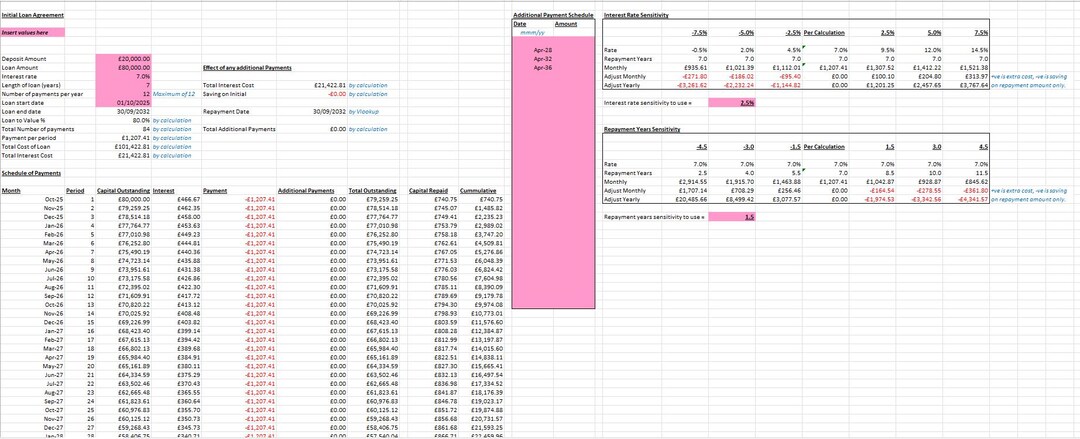Click the '10.0' Repayment Years value
Screen dimensions: 1080x439
tap(938, 173)
